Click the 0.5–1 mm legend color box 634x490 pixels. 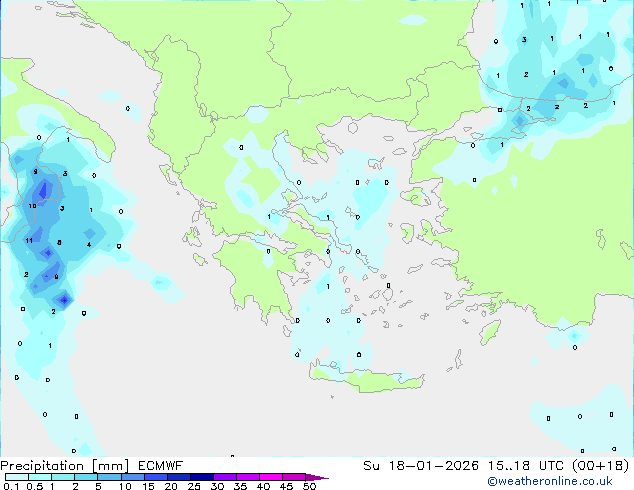[40, 477]
